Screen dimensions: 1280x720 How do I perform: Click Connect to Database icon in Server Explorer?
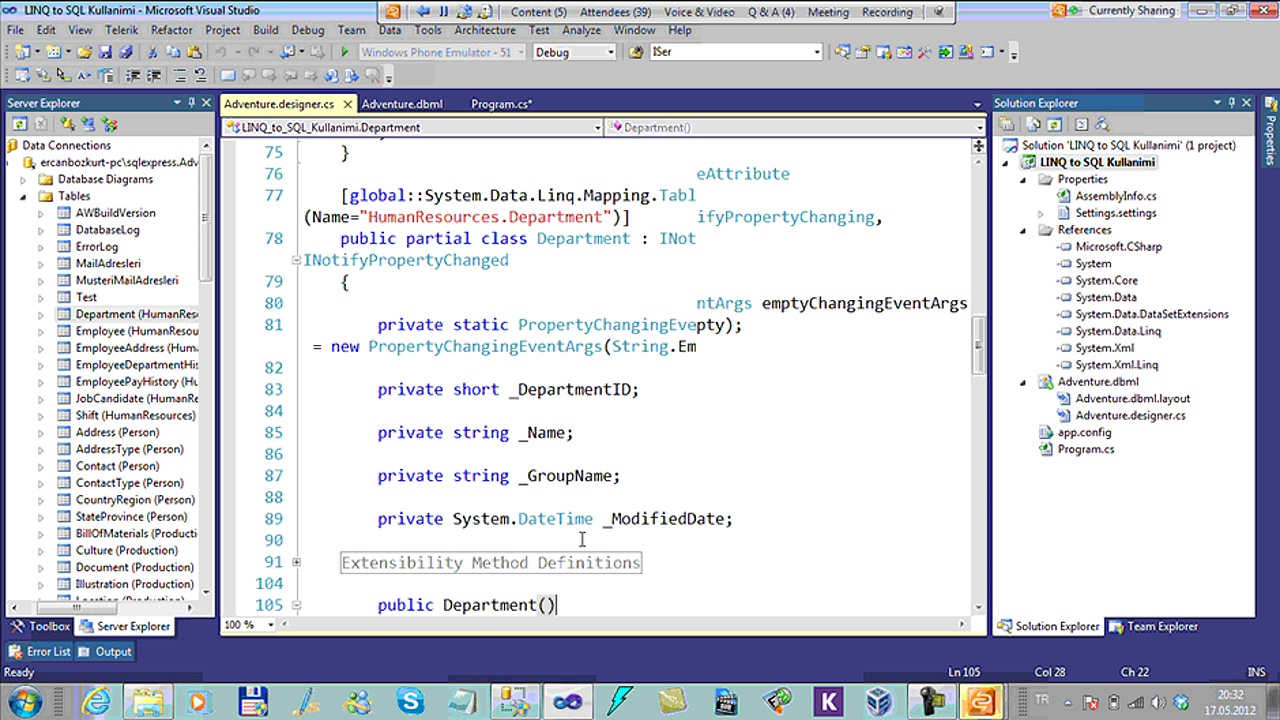(x=67, y=124)
